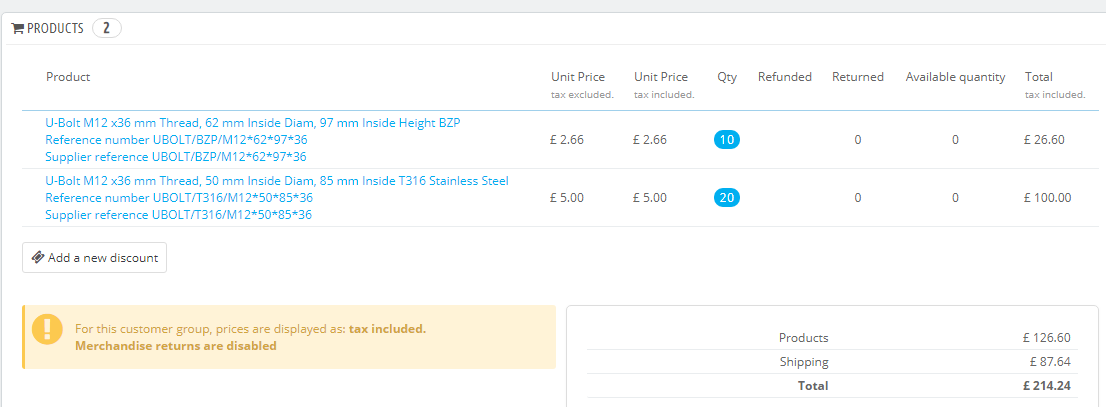The width and height of the screenshot is (1106, 407).
Task: Click the tag icon on the discount button
Action: [38, 258]
